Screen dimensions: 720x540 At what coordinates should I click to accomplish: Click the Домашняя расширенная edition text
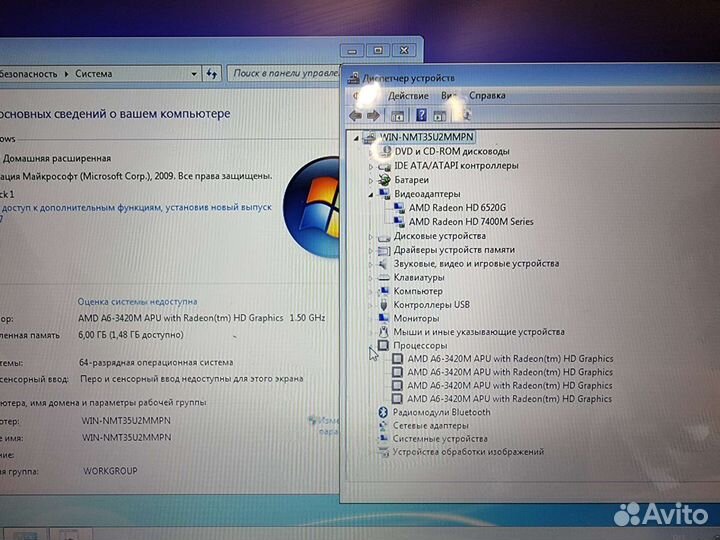57,158
